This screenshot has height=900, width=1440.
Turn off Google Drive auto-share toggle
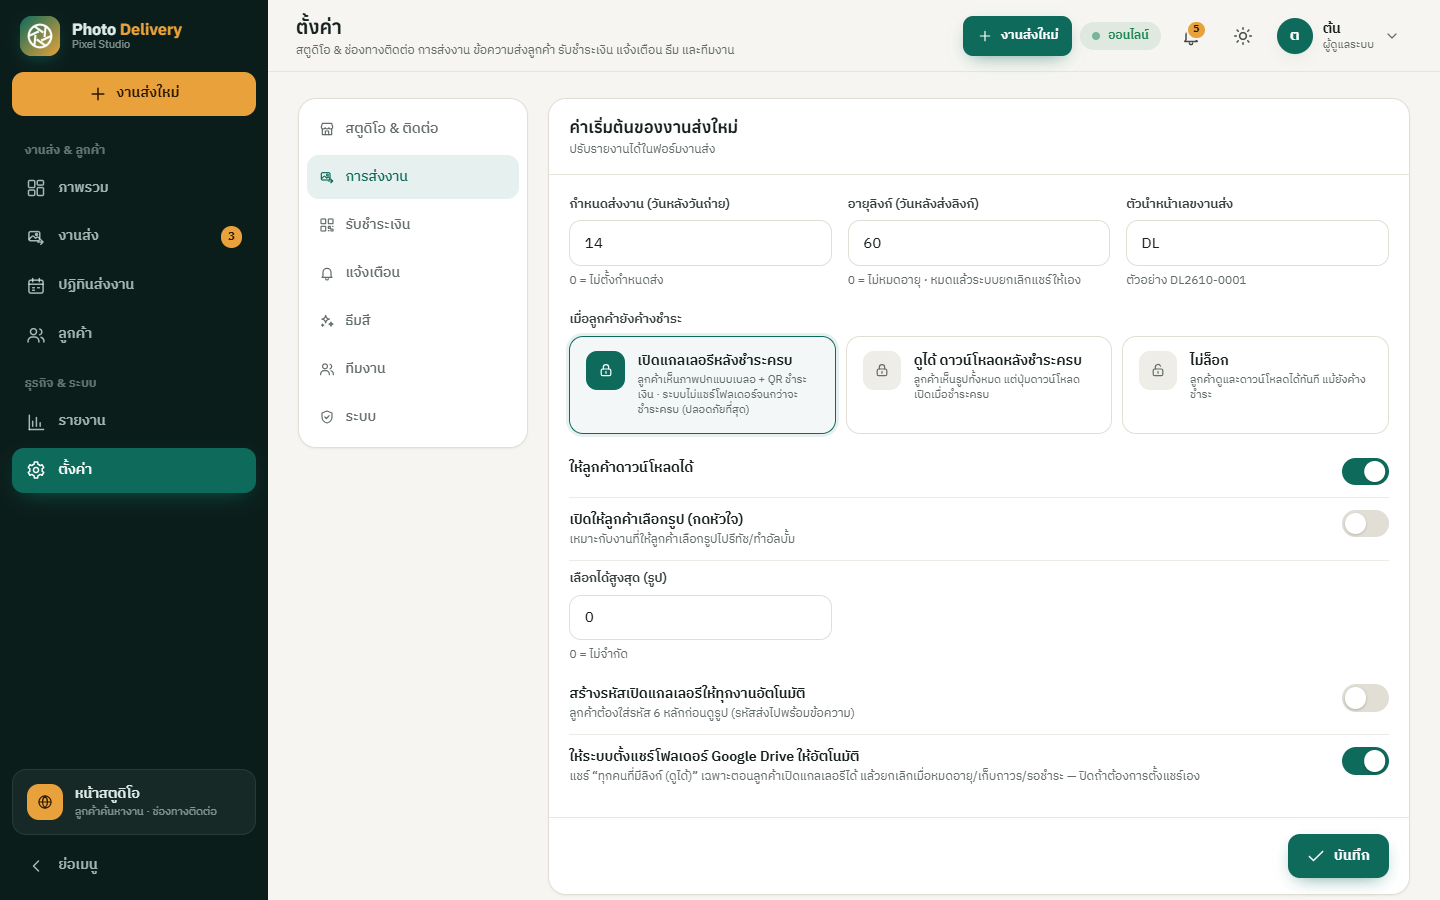coord(1365,761)
